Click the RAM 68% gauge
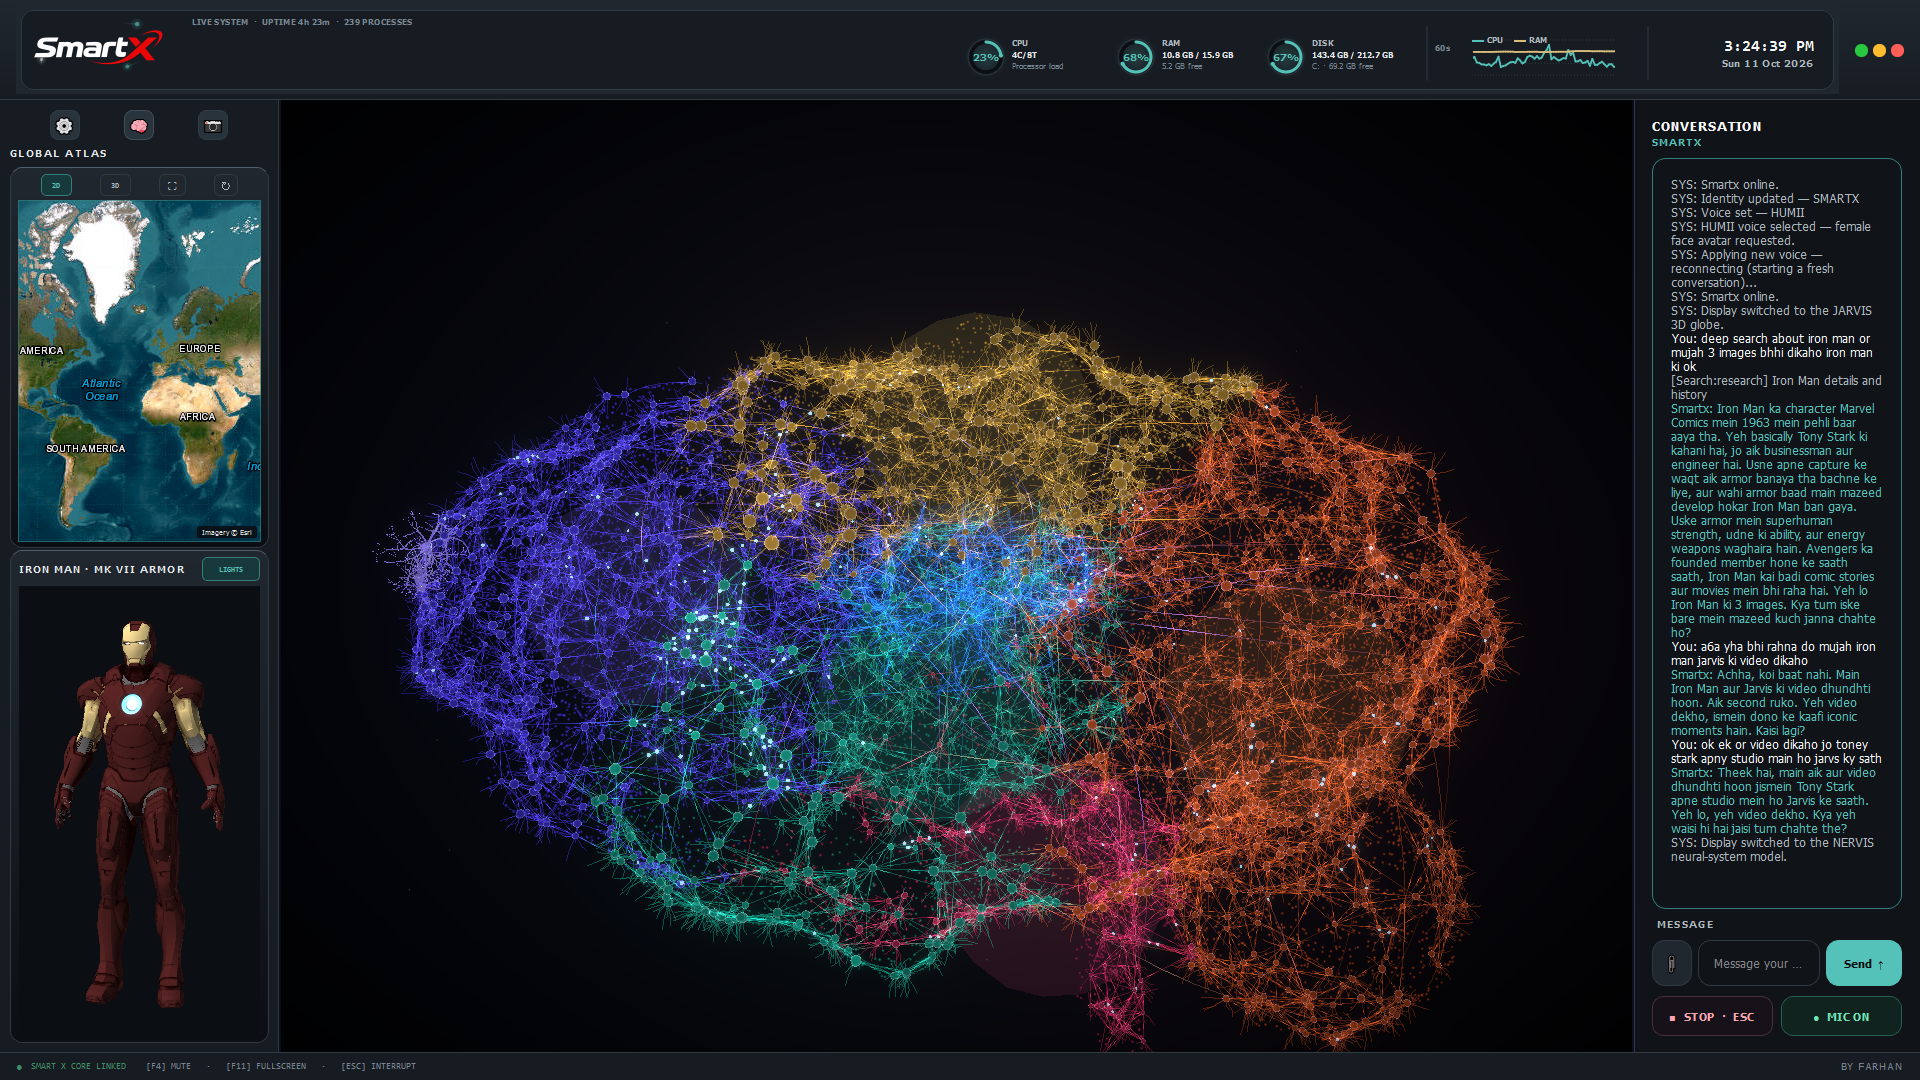 1135,57
